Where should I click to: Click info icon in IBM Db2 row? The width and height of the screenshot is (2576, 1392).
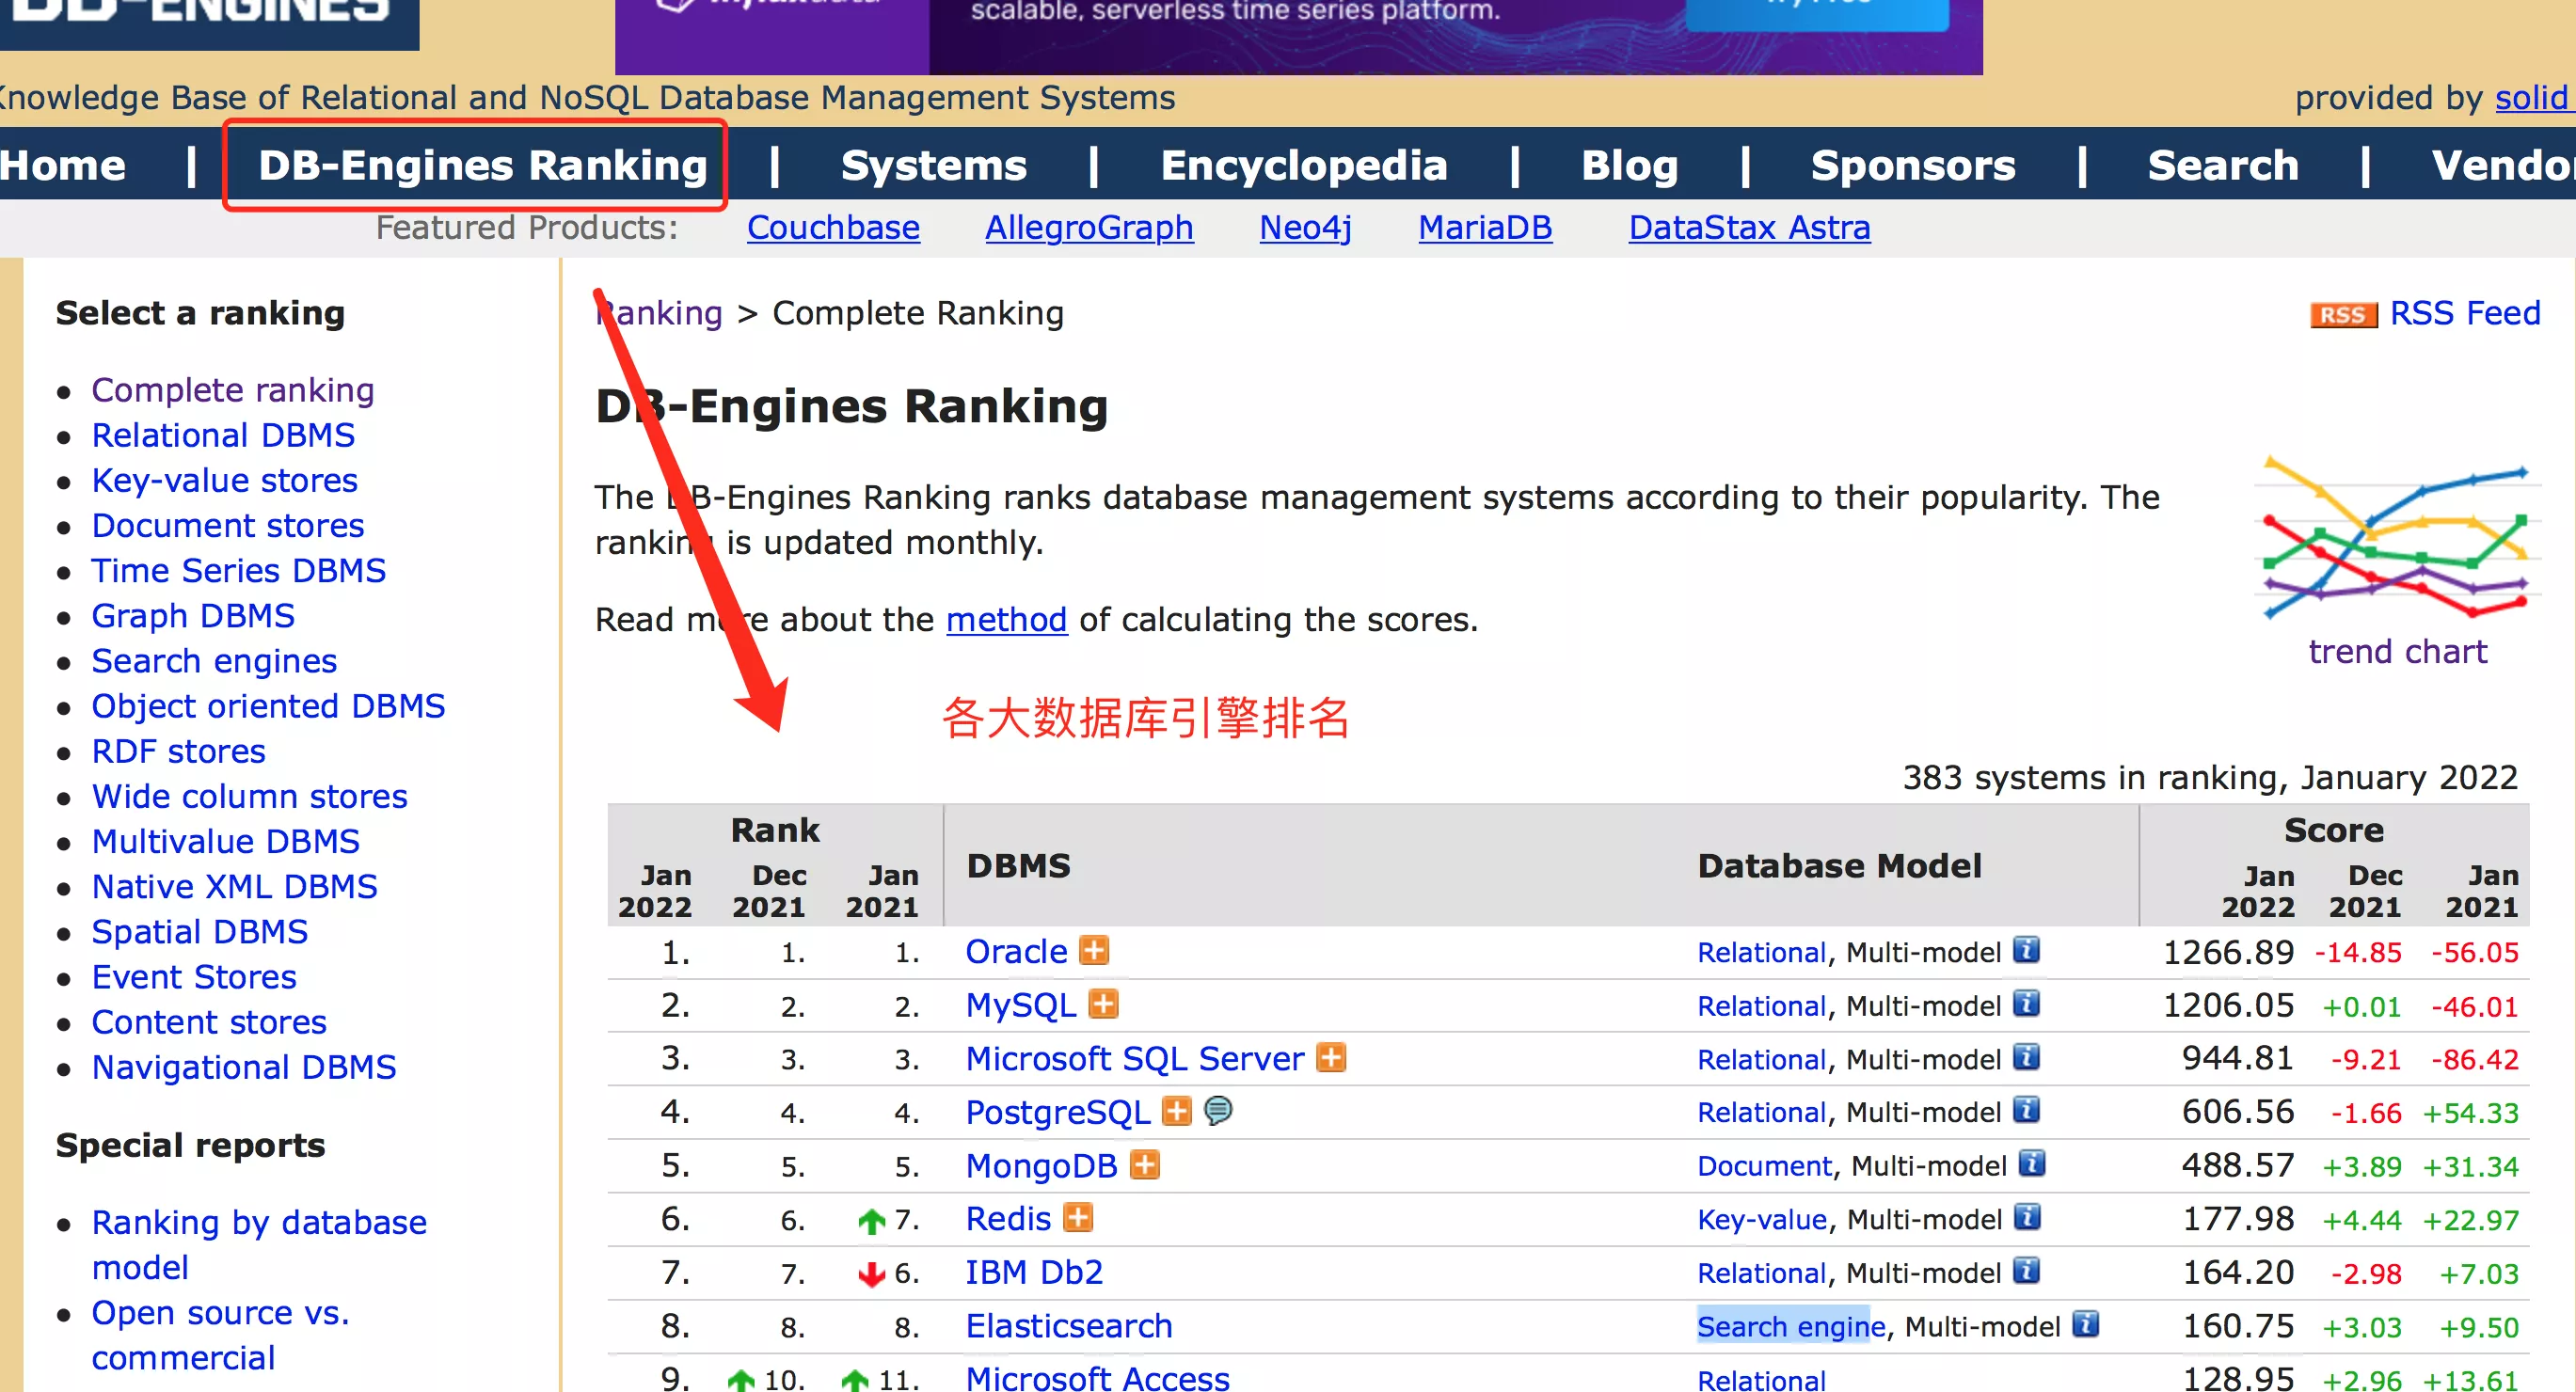tap(2026, 1271)
